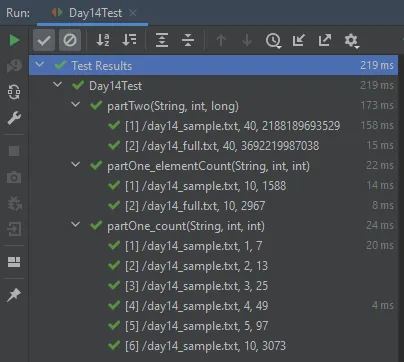Select day14_sample.txt, 4, 49 test

click(x=213, y=306)
